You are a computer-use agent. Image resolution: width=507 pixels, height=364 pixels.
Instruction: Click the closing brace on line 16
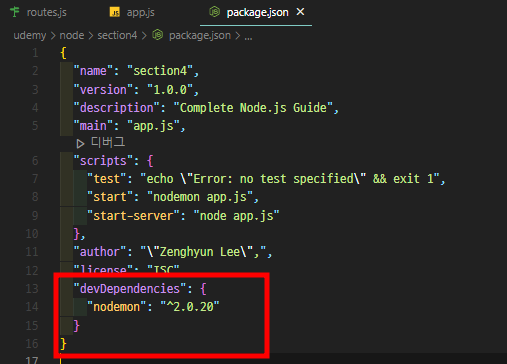[63, 344]
